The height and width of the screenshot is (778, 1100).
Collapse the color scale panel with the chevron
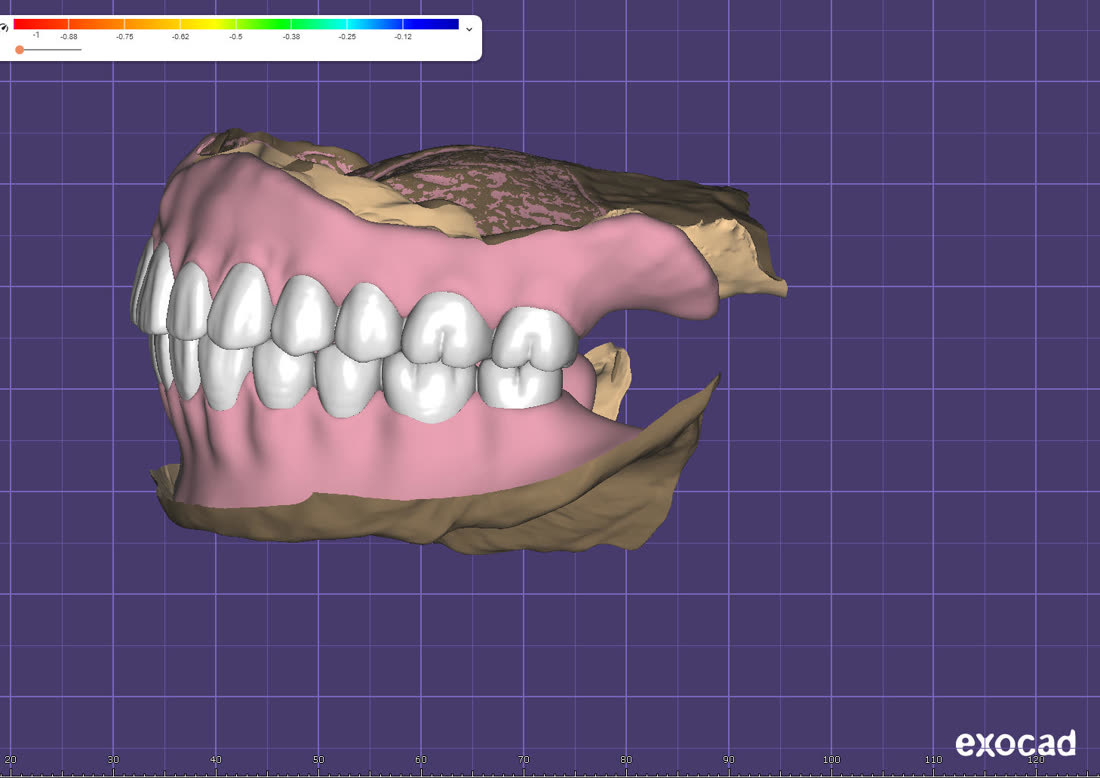[469, 29]
